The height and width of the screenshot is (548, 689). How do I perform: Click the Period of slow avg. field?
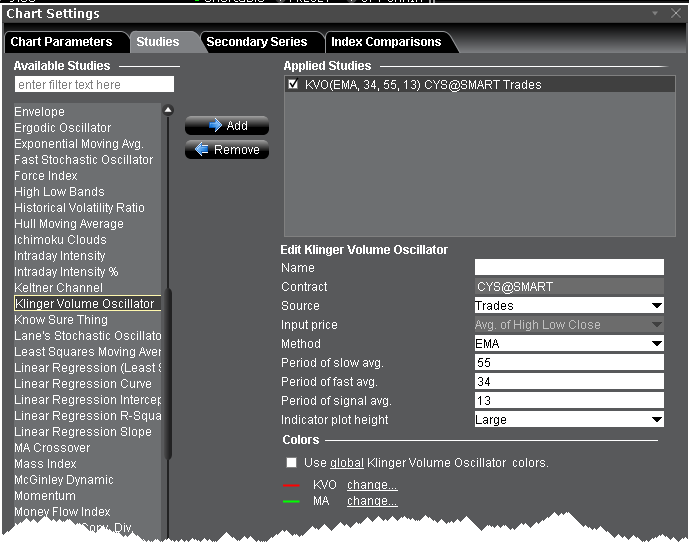tap(568, 363)
